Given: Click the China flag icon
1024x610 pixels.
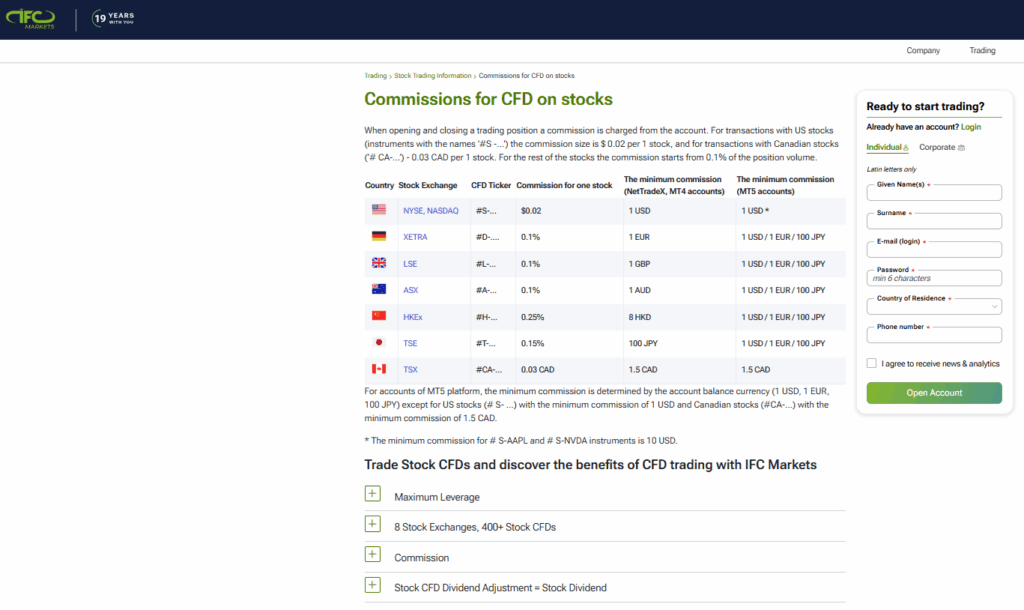Looking at the screenshot, I should tap(379, 316).
